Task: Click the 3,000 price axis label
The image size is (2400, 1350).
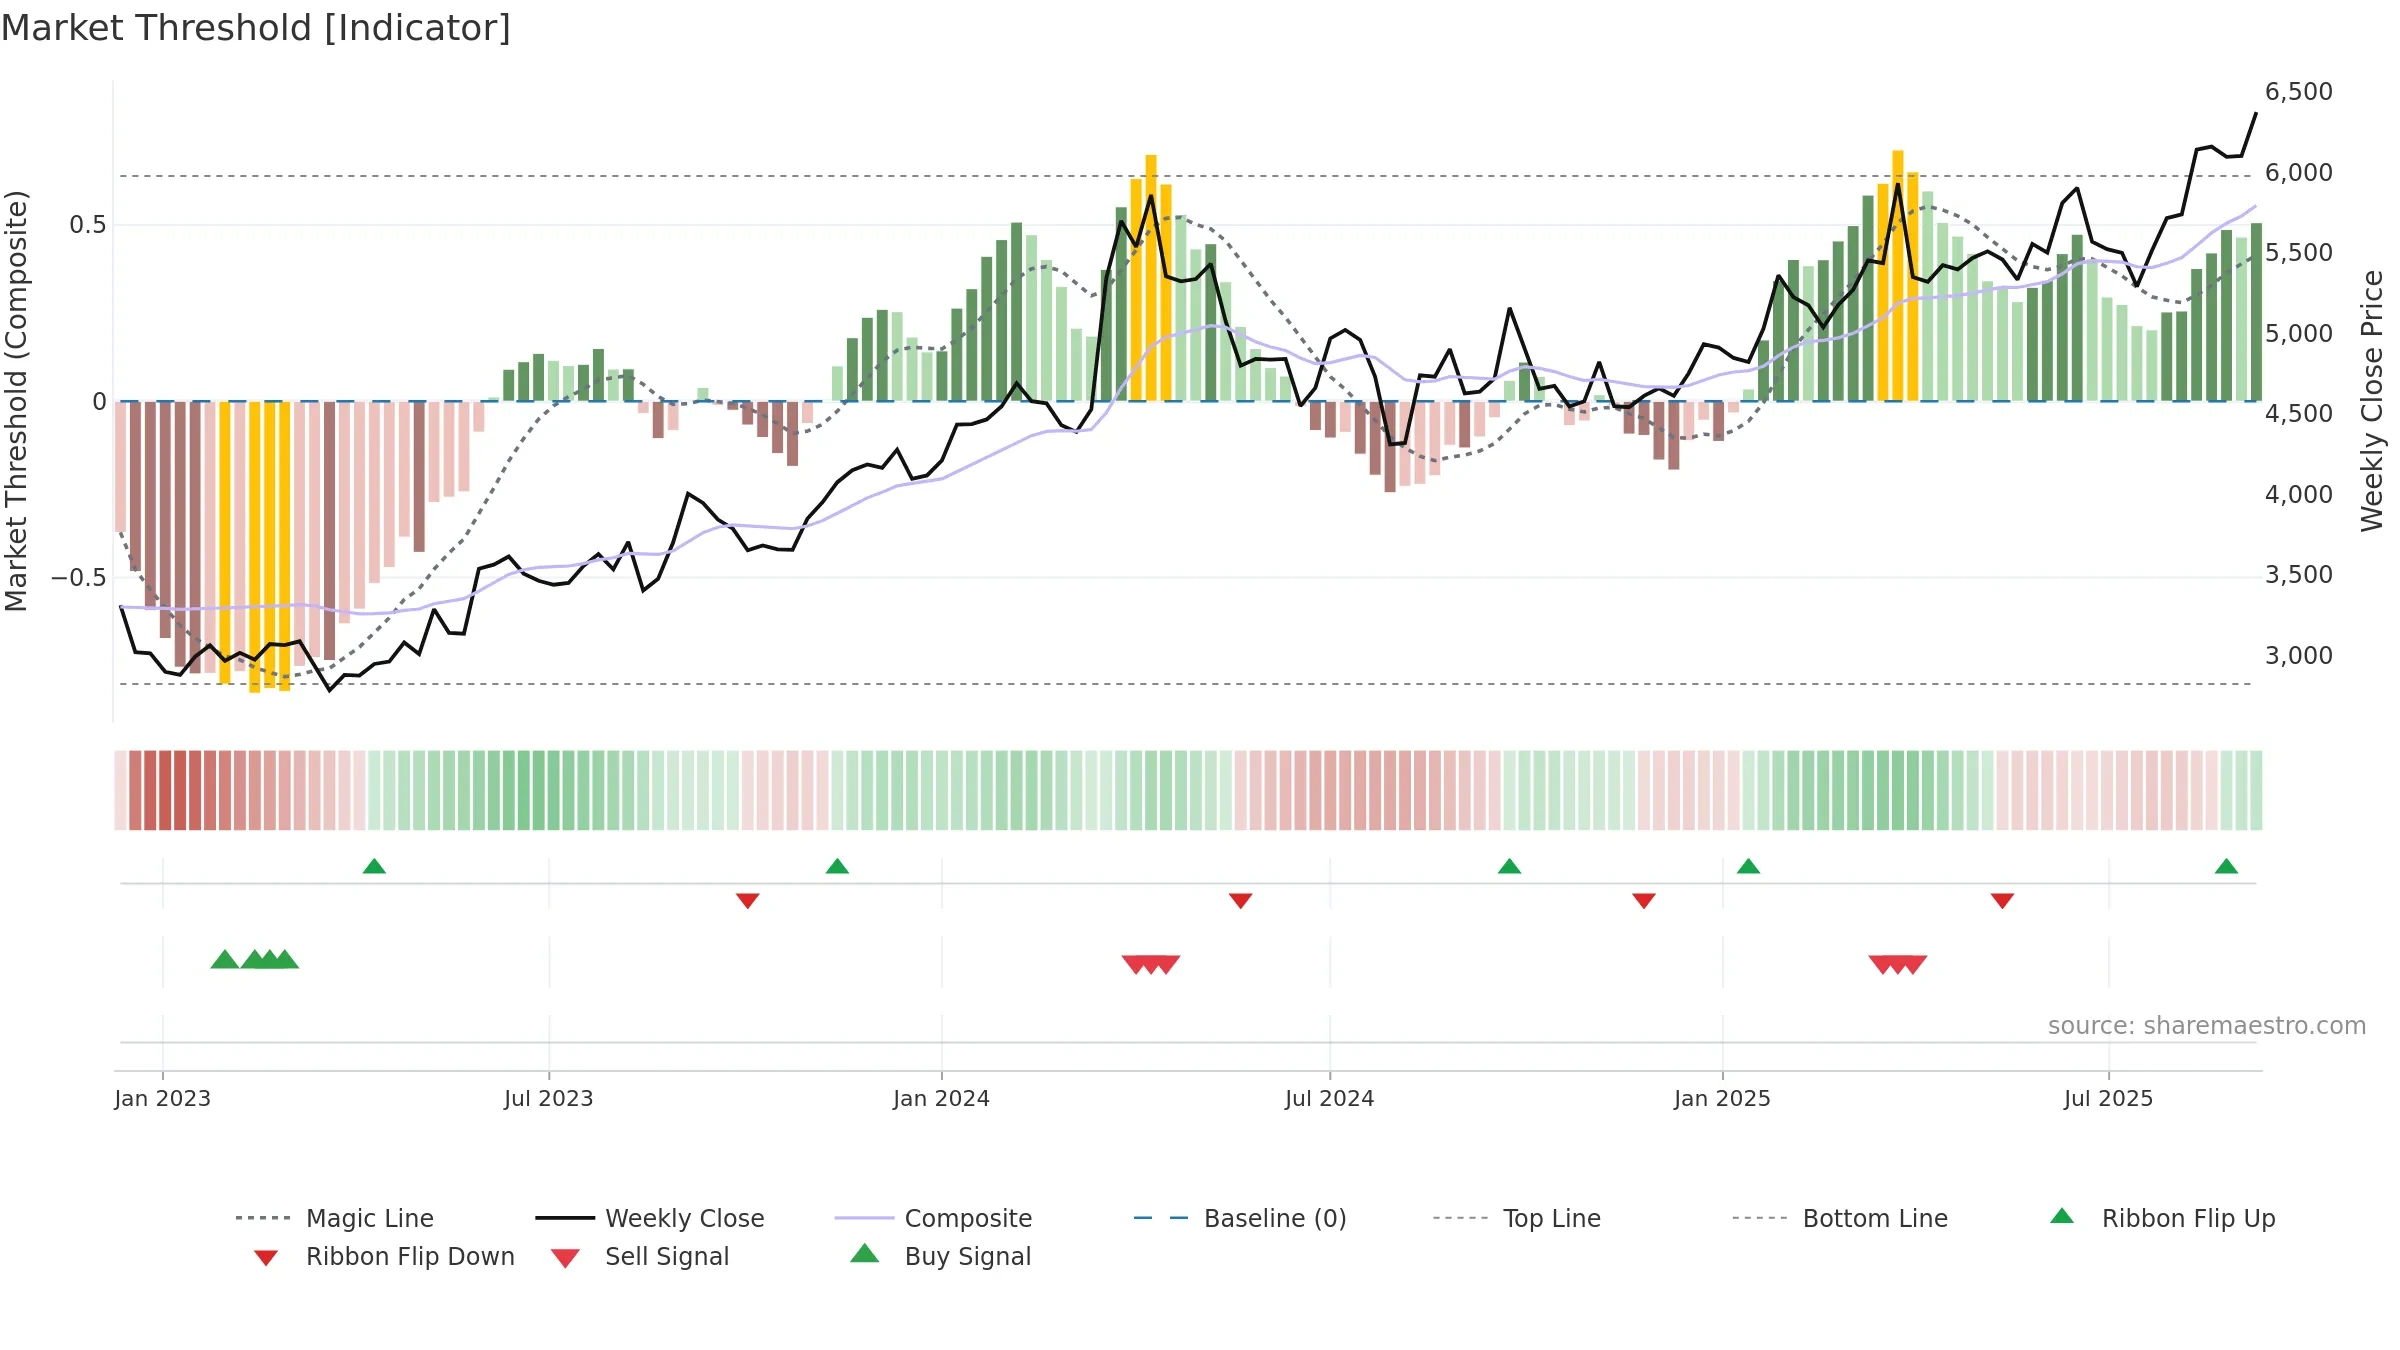Action: (x=2298, y=655)
